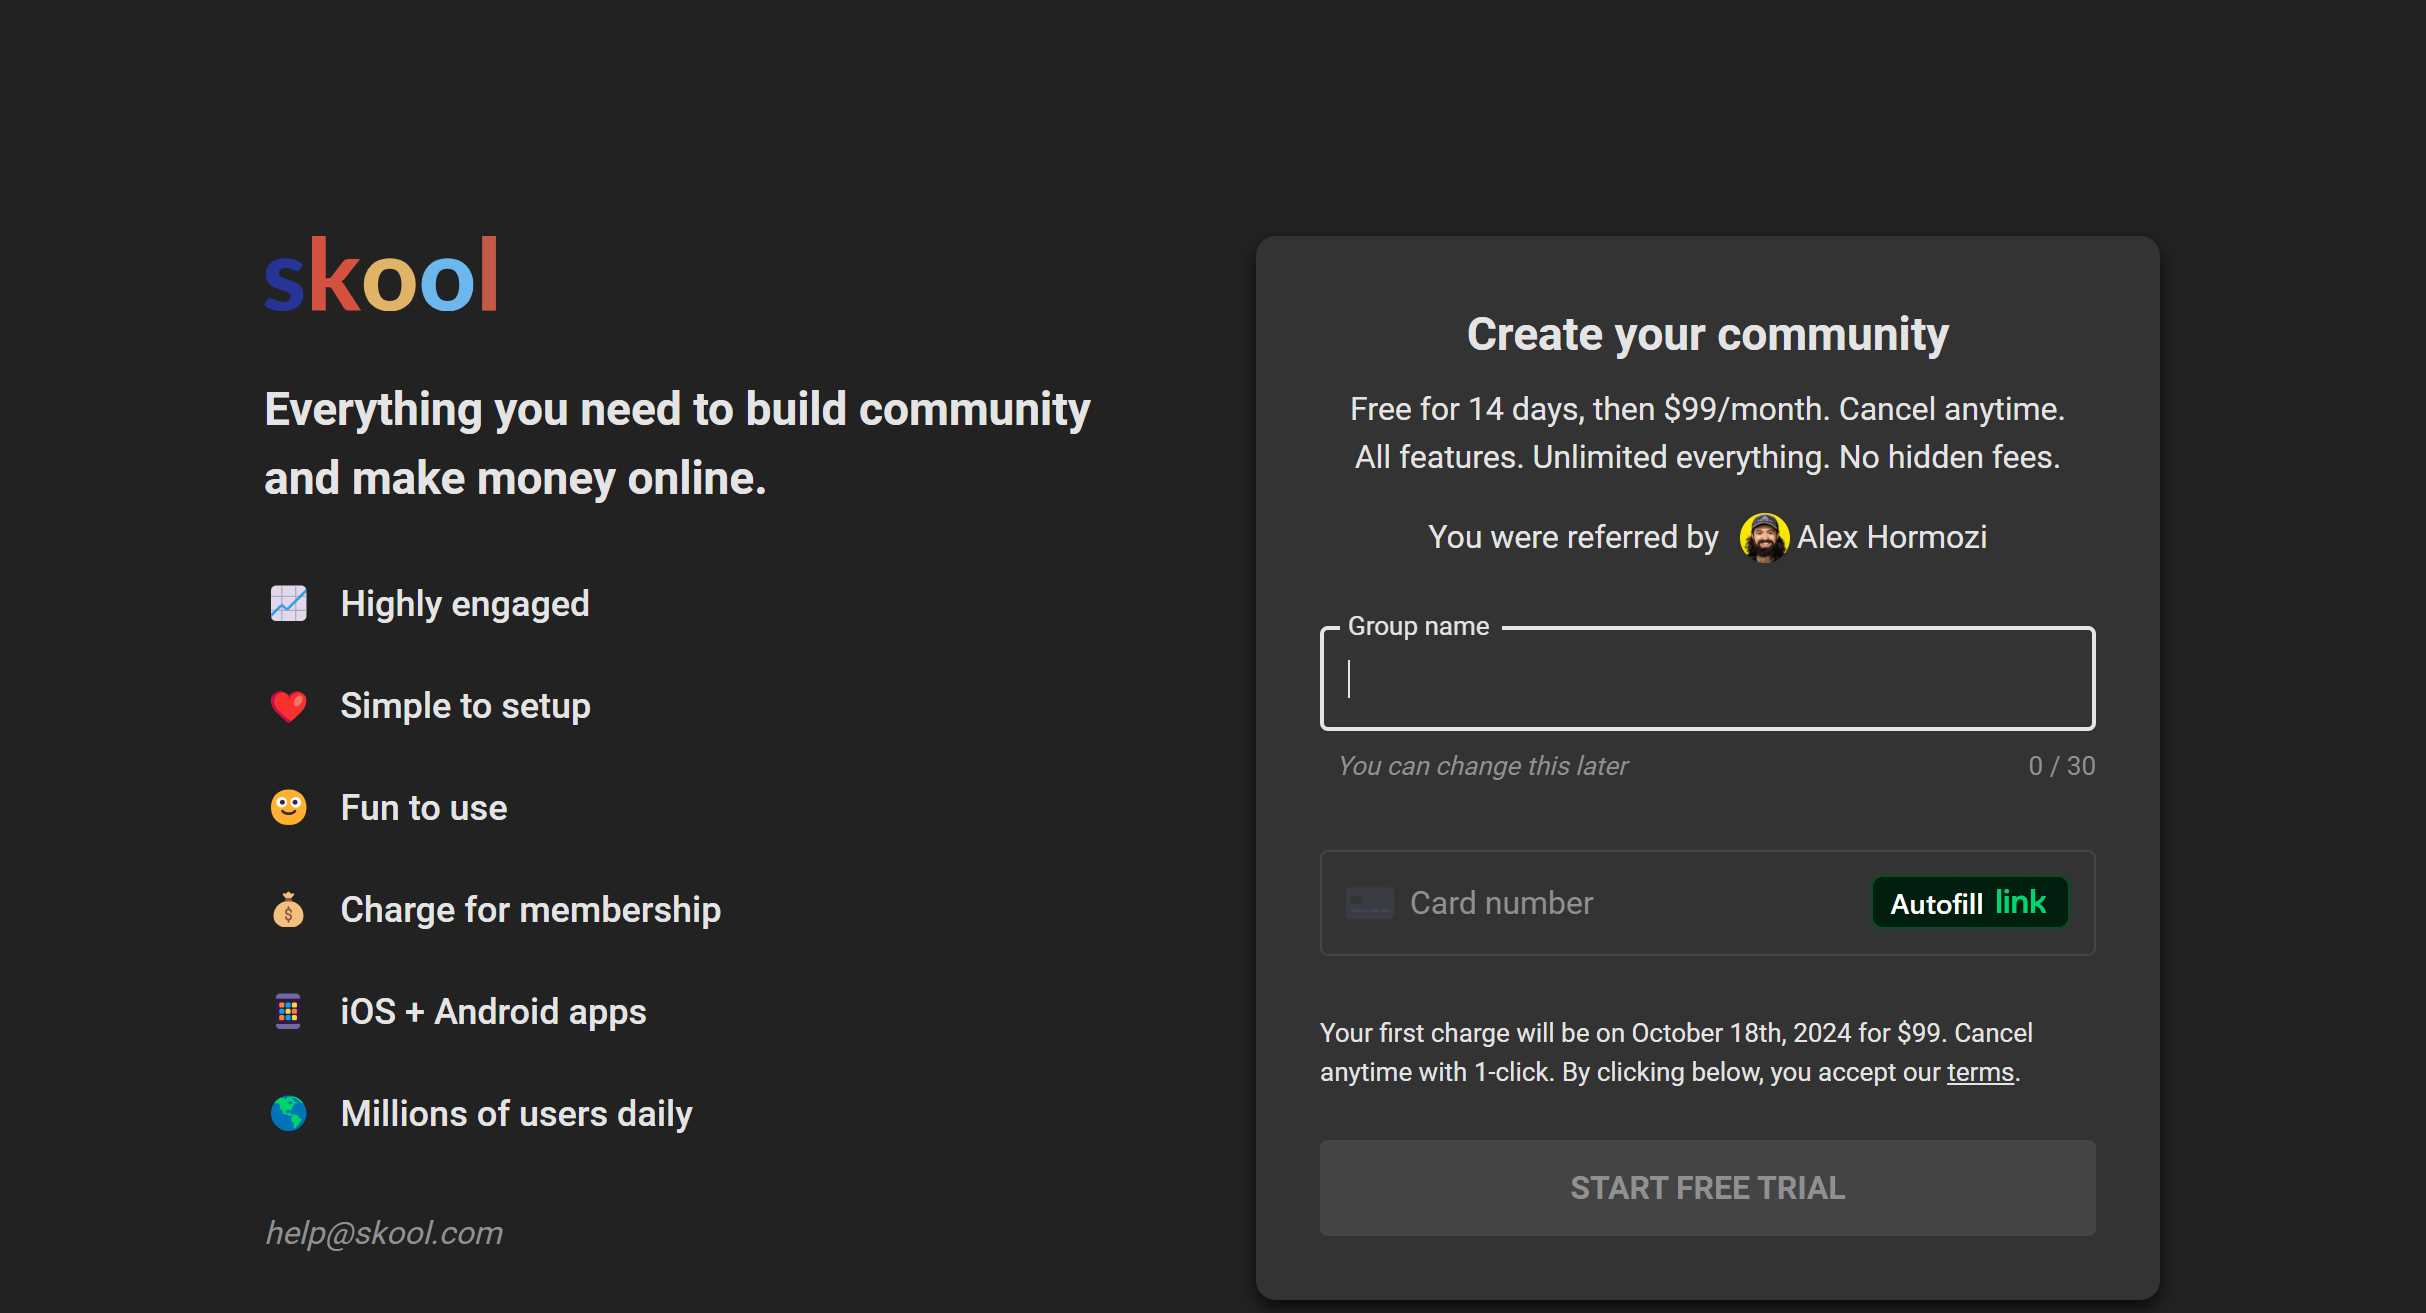This screenshot has height=1313, width=2426.
Task: Click the '0 / 30' character counter
Action: (2062, 766)
